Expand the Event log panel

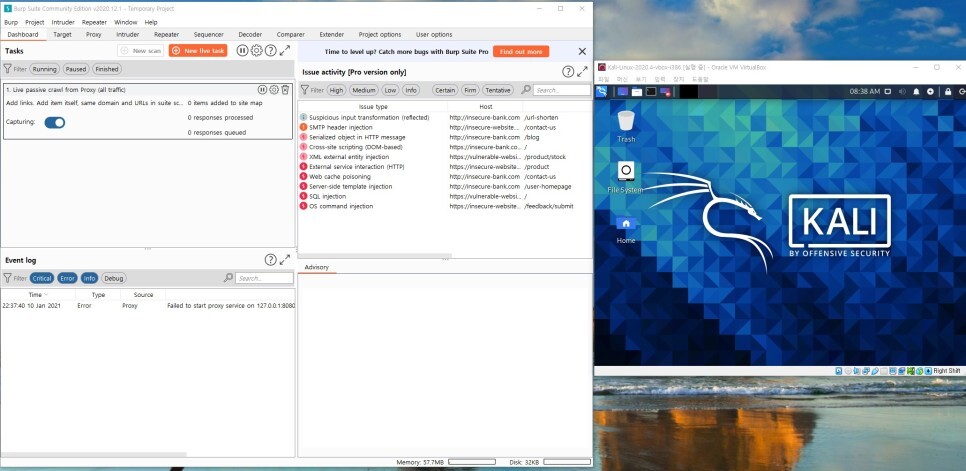click(285, 260)
